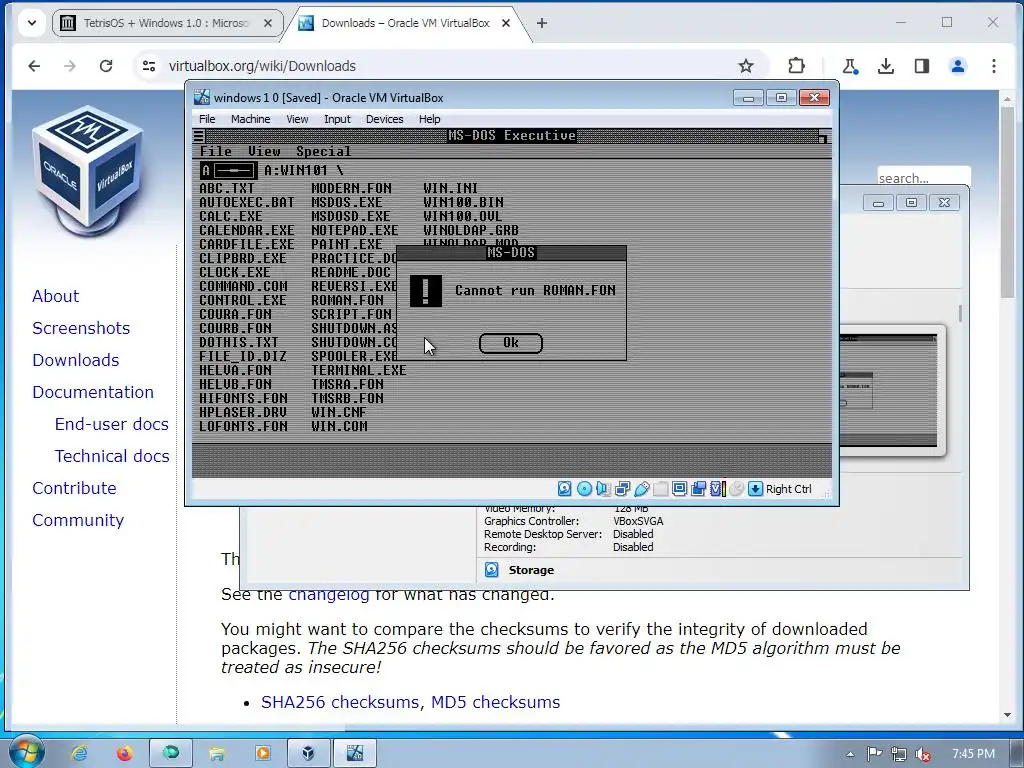
Task: Open the audio indicator in VM status bar
Action: 603,488
